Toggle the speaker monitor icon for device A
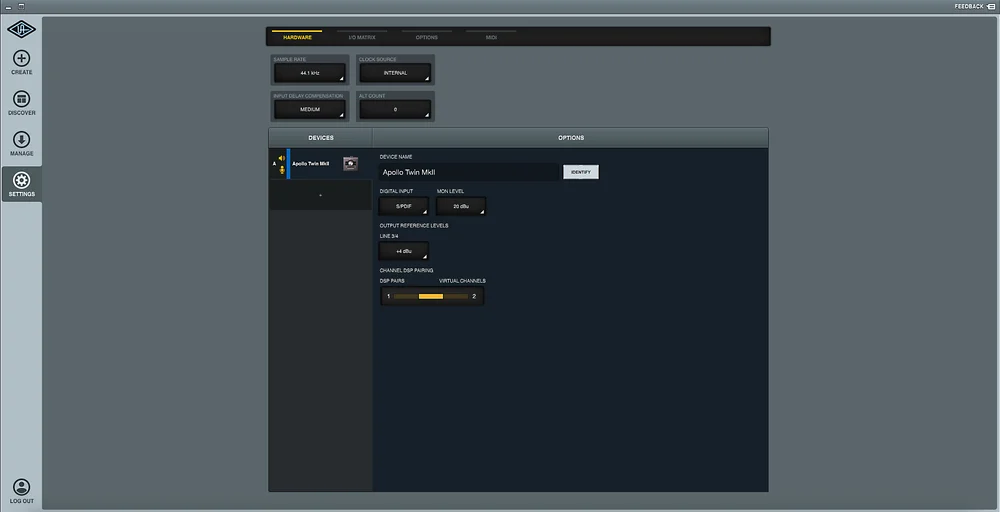 pos(282,158)
